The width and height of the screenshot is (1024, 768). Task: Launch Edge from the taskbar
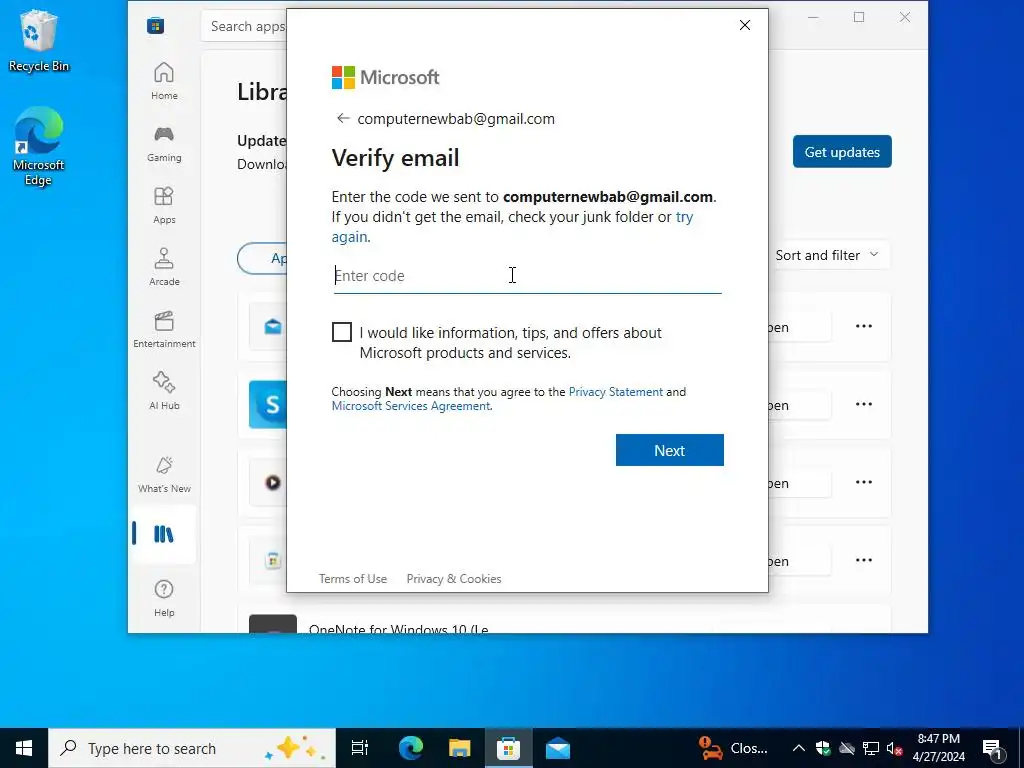click(x=411, y=748)
